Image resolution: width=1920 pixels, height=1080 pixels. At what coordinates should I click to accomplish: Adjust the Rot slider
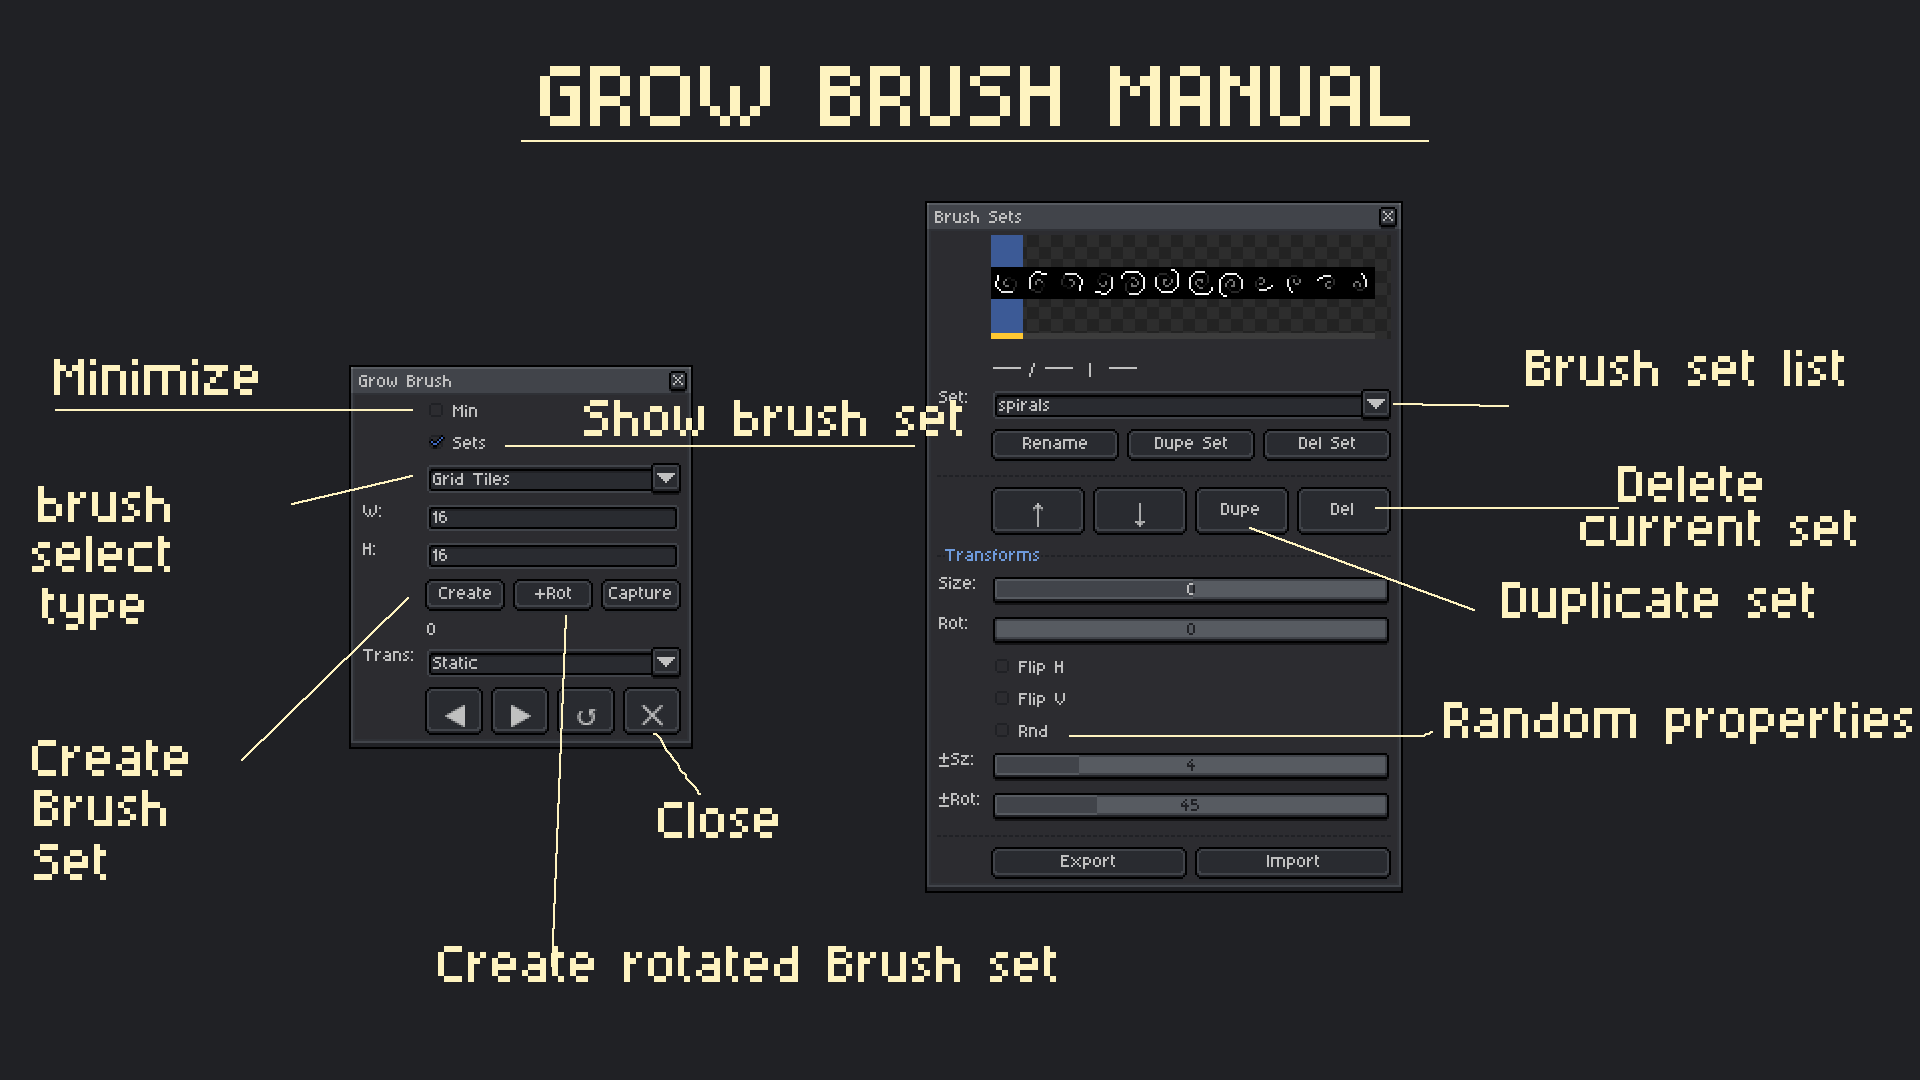click(1190, 629)
